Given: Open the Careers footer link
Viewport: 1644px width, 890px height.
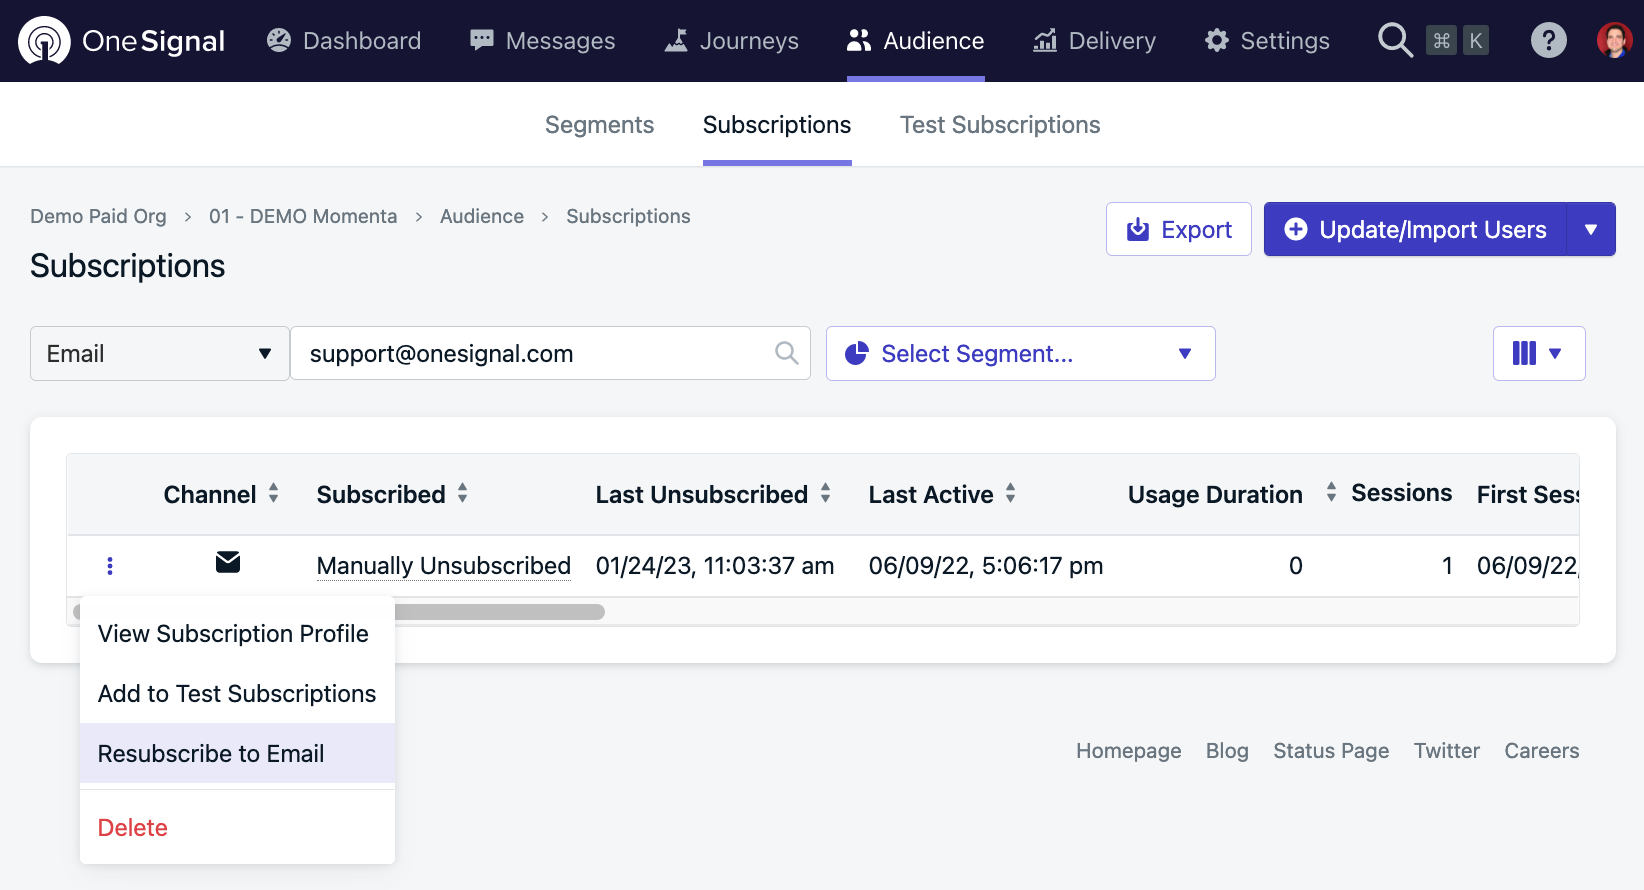Looking at the screenshot, I should point(1542,751).
